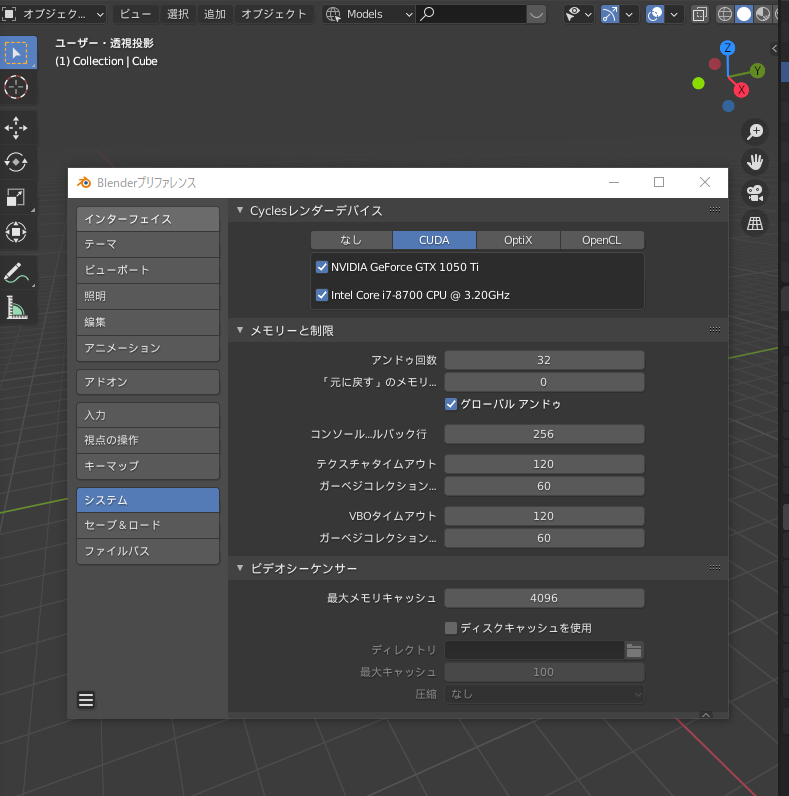Click the viewport zoom magnifier icon

click(x=755, y=131)
